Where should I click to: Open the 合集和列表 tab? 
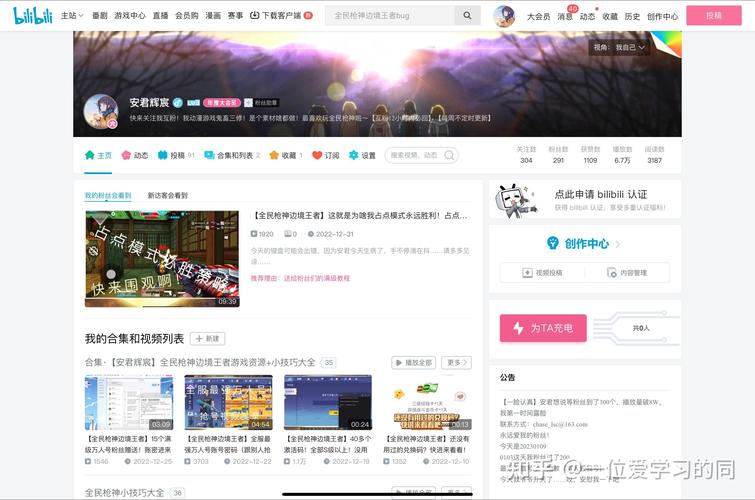(232, 155)
